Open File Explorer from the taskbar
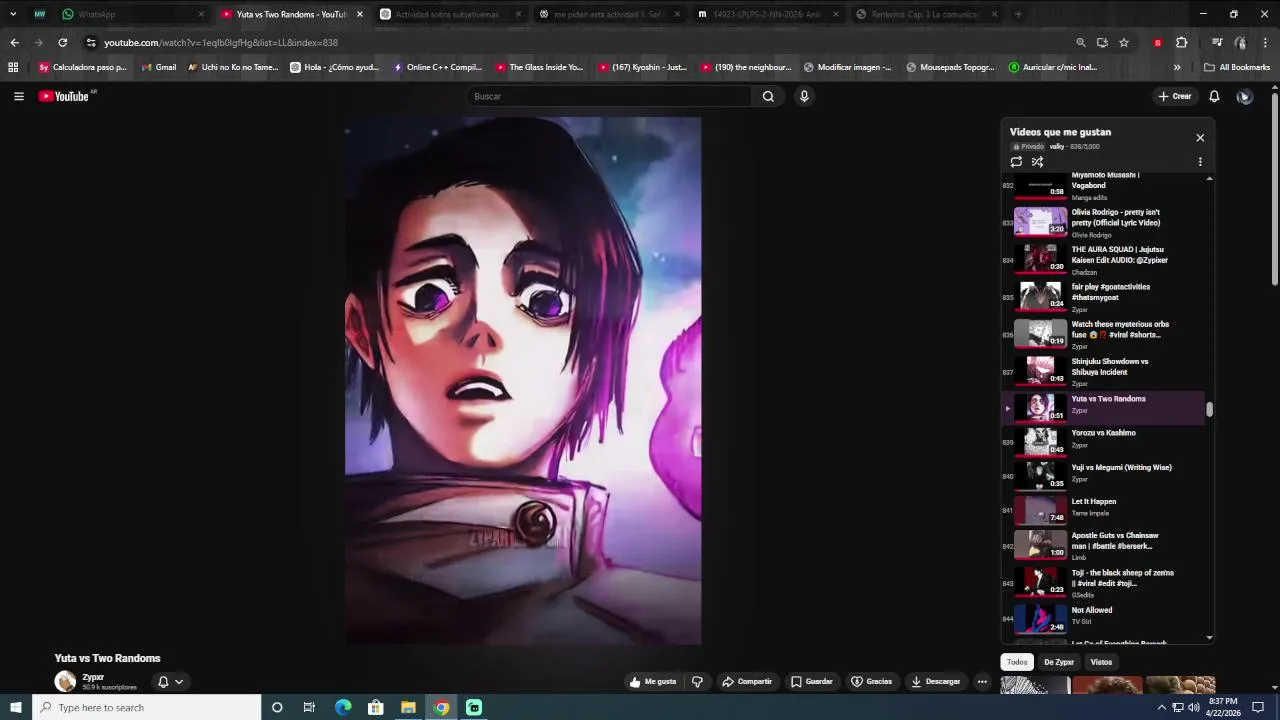1280x720 pixels. (408, 707)
